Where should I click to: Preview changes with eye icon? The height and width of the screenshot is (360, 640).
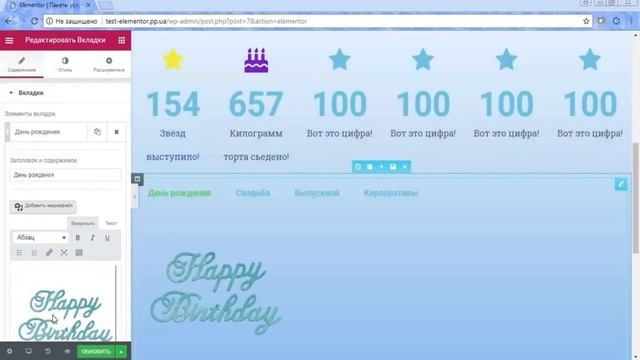tap(67, 351)
